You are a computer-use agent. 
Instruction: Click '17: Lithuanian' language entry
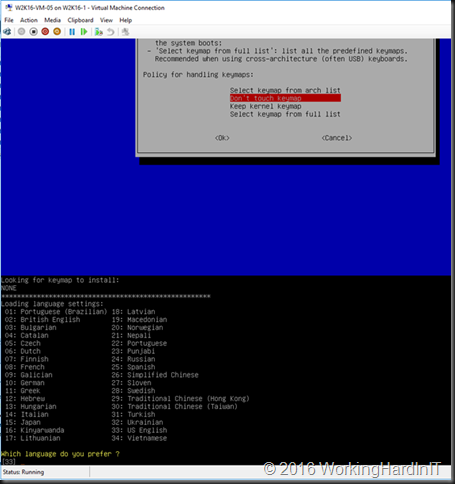[x=33, y=438]
